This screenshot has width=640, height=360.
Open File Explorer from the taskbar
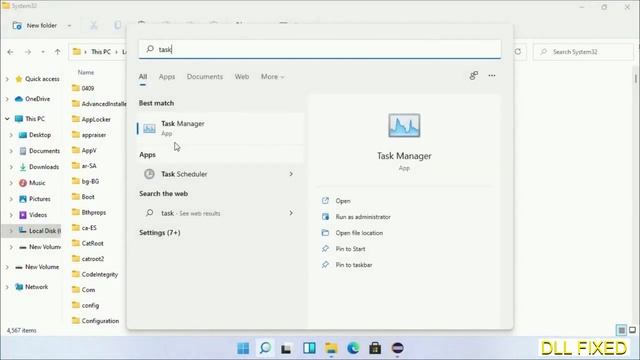331,348
